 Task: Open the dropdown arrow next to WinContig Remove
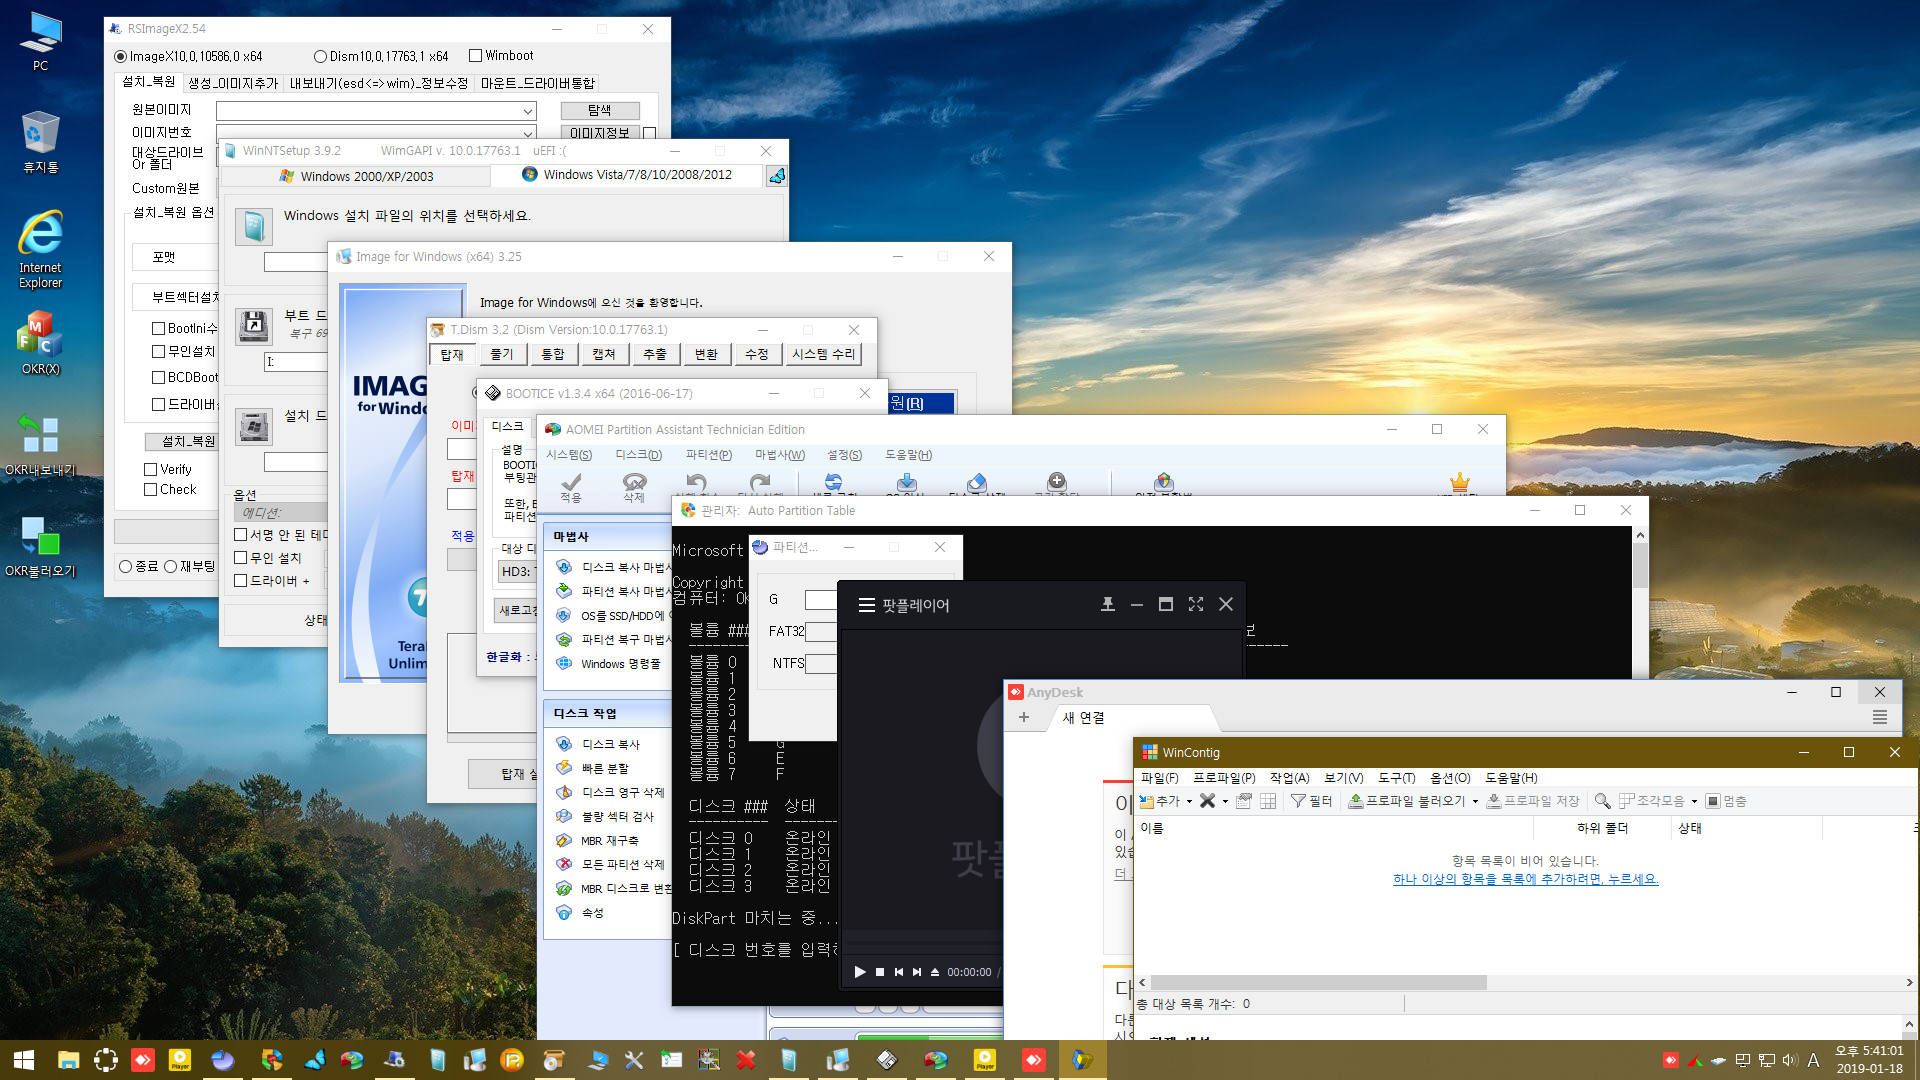(1225, 802)
